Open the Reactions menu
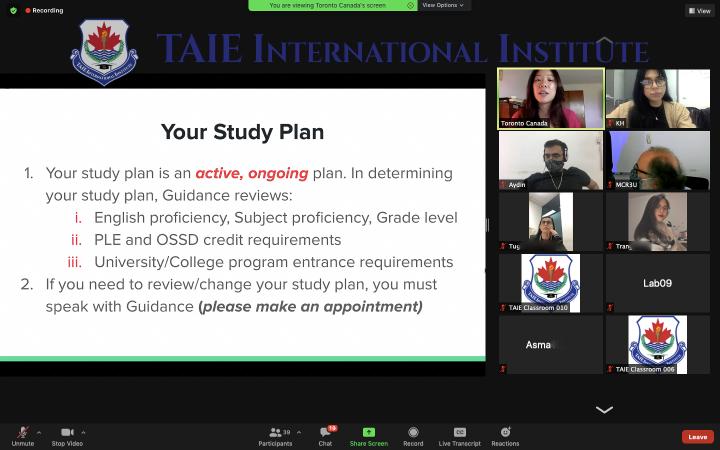The width and height of the screenshot is (720, 450). click(505, 436)
